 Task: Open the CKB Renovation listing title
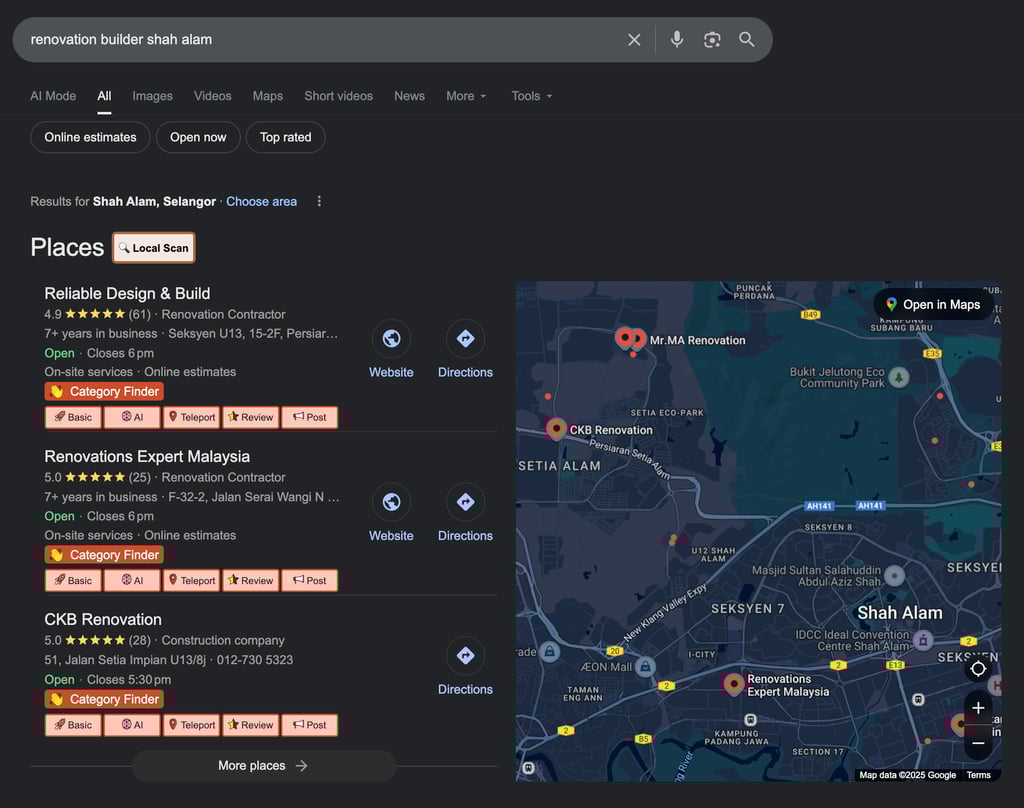click(103, 619)
